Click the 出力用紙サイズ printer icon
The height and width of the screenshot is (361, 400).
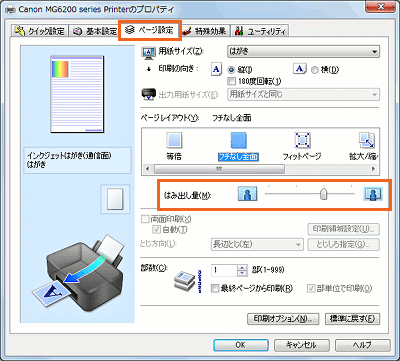[148, 94]
